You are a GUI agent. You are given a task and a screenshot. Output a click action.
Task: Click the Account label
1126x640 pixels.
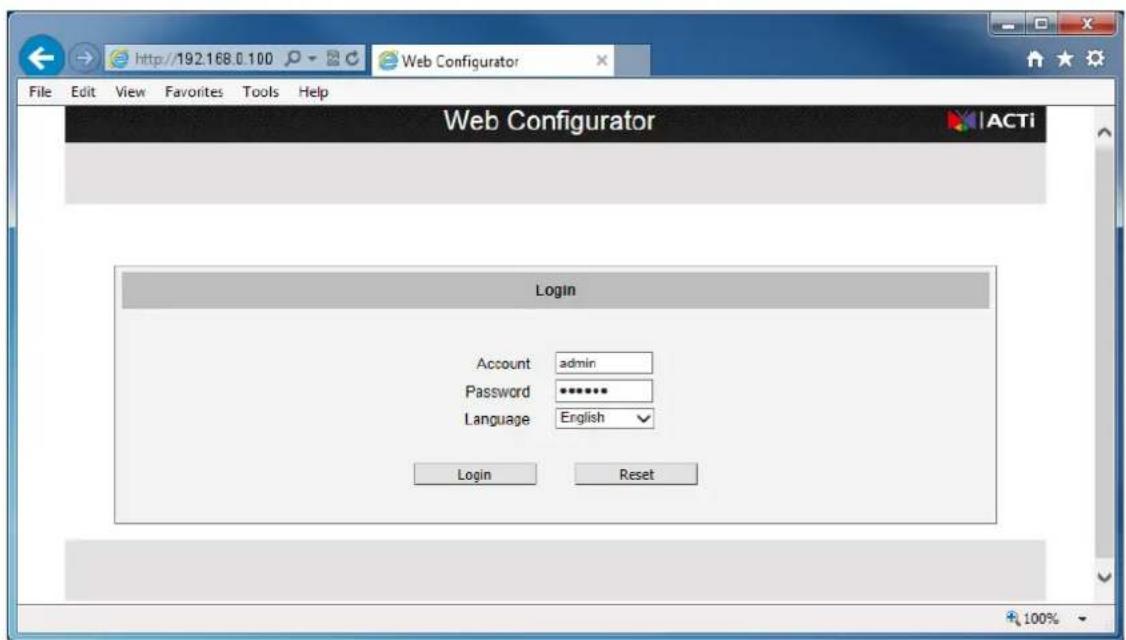pos(503,363)
